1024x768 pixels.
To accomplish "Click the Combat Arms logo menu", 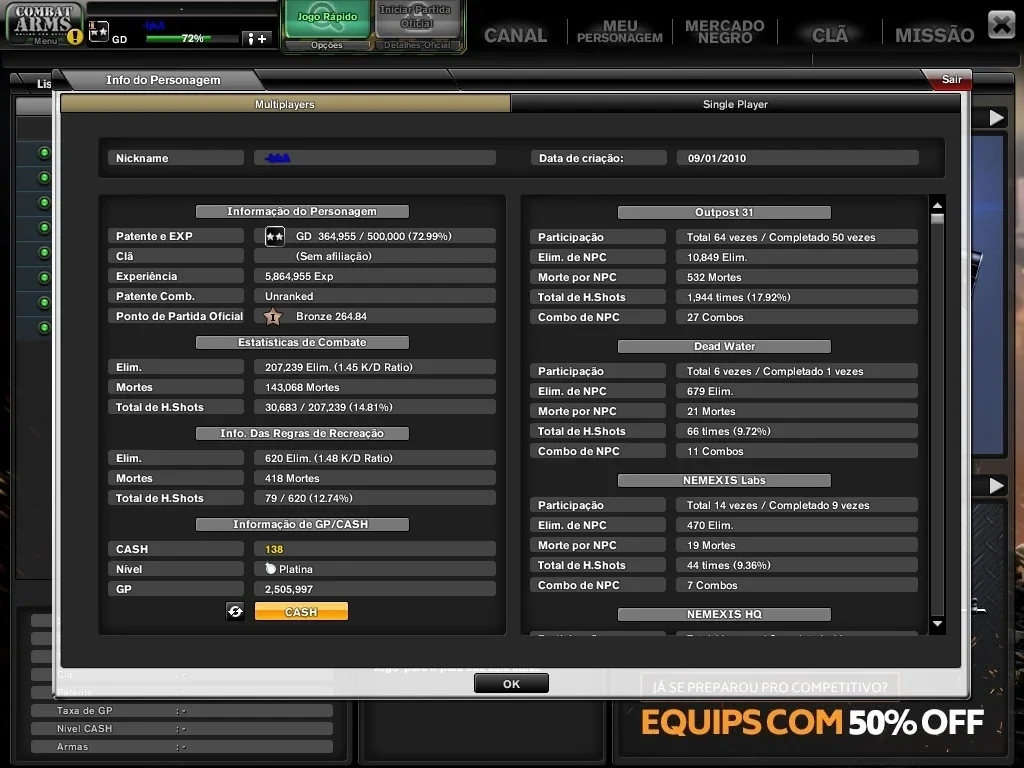I will coord(43,24).
